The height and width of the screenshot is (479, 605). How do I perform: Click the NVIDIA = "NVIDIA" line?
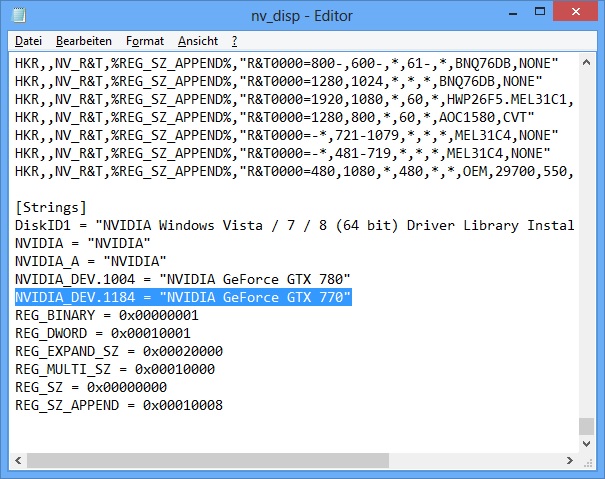point(83,244)
